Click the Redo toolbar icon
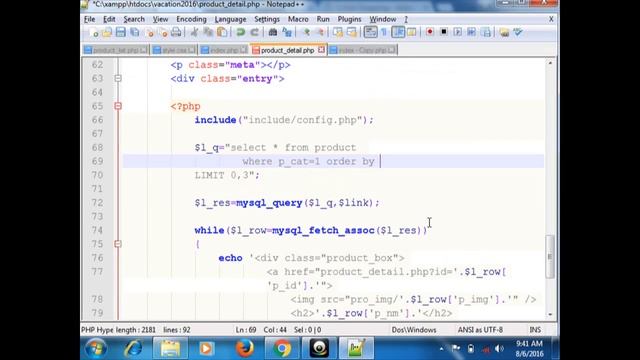This screenshot has height=360, width=640. (254, 32)
